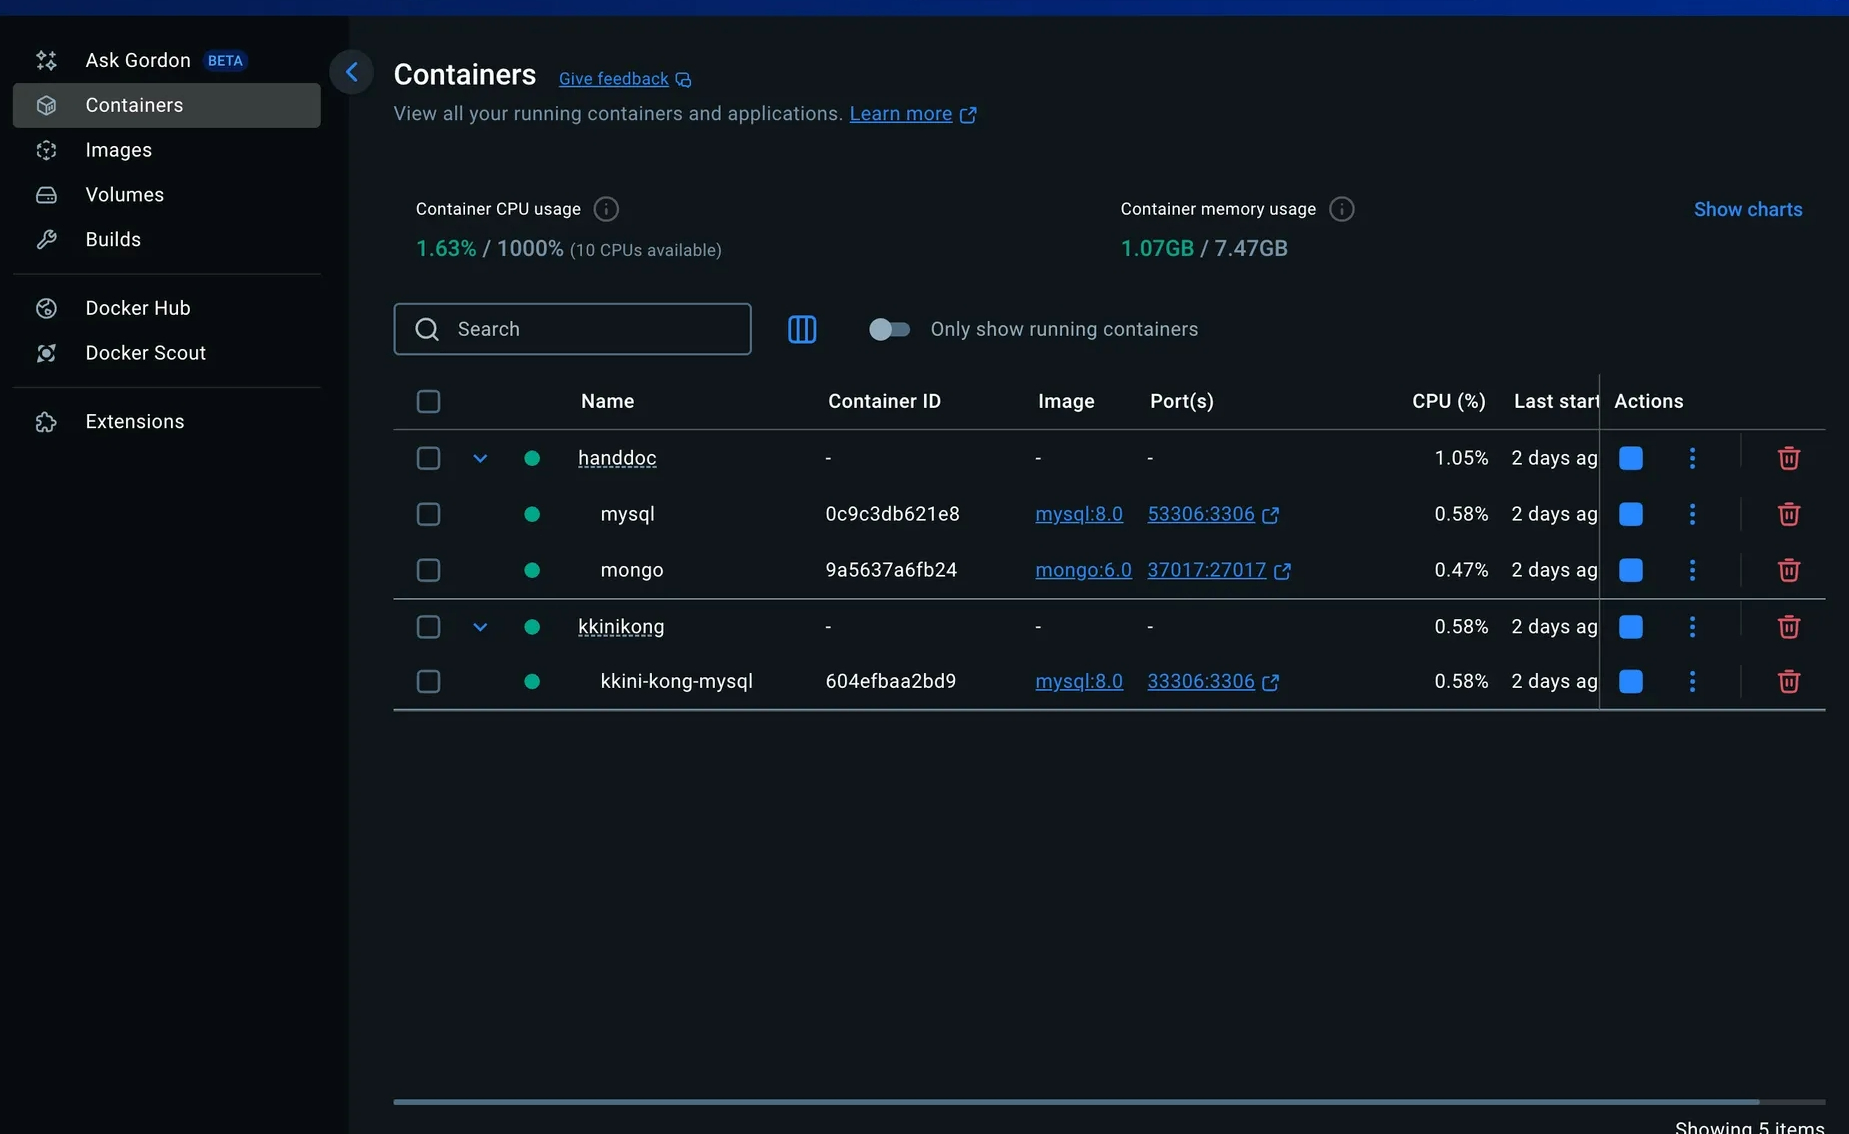Collapse the handdoc group

pyautogui.click(x=480, y=458)
